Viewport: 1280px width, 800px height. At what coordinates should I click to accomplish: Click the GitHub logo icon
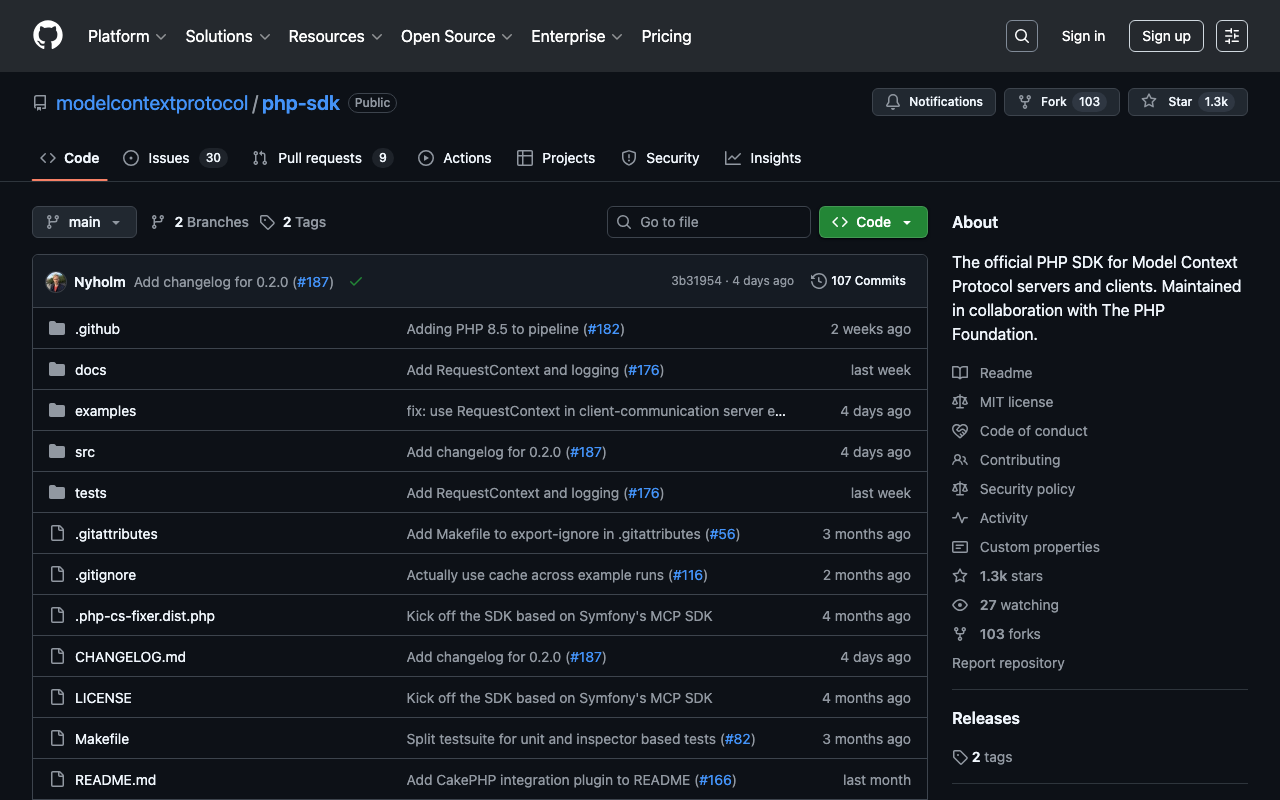48,36
